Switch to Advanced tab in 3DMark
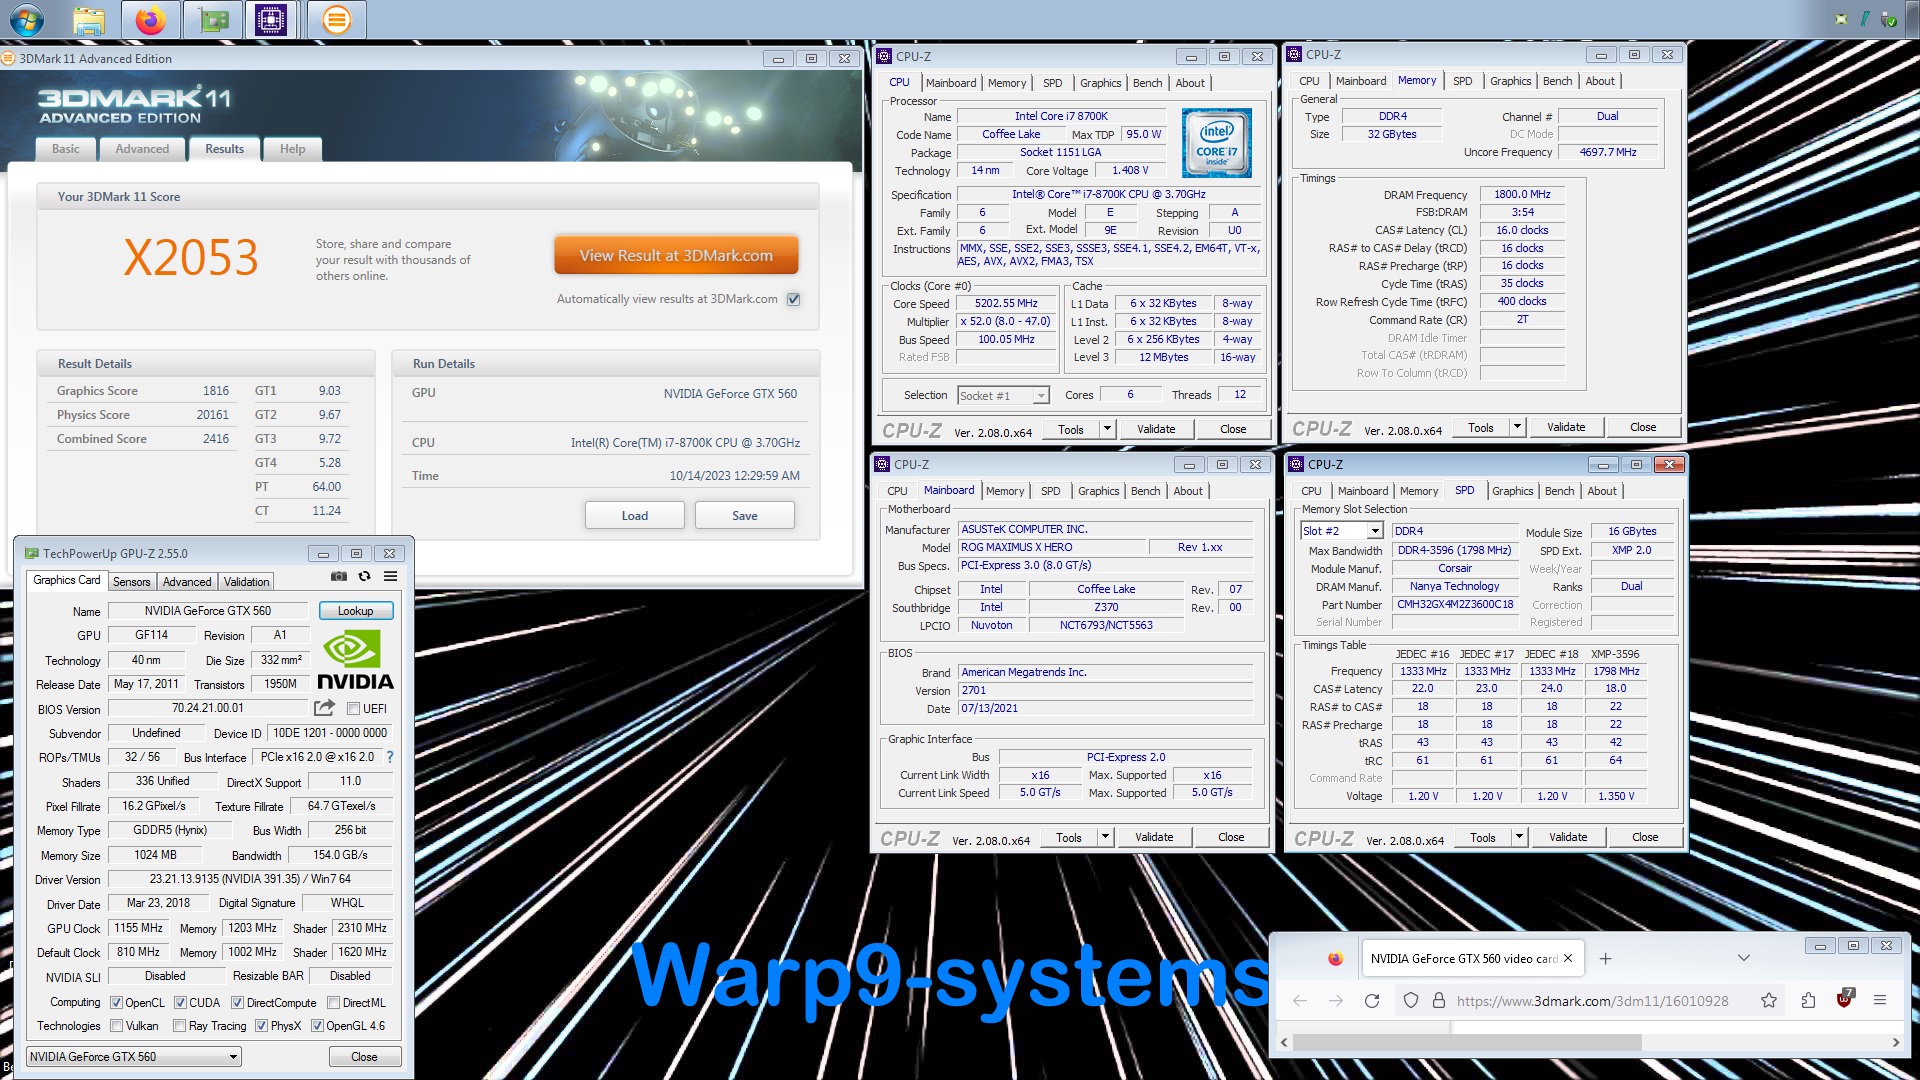Viewport: 1920px width, 1080px height. click(142, 149)
